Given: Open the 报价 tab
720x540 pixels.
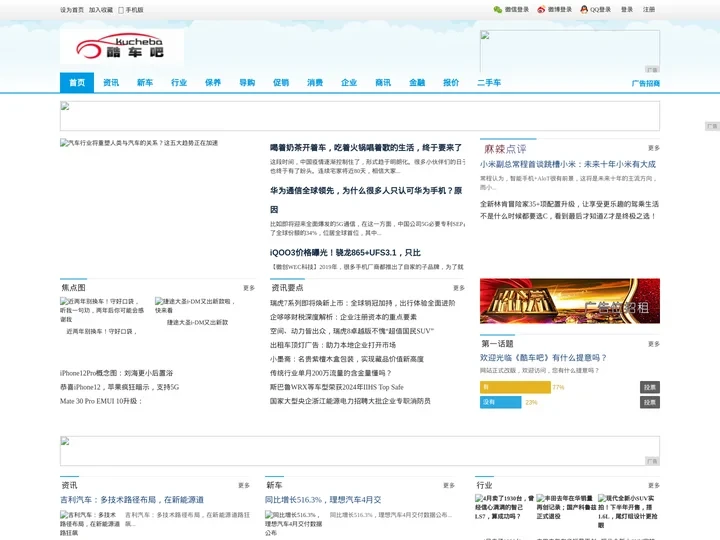Looking at the screenshot, I should 450,83.
